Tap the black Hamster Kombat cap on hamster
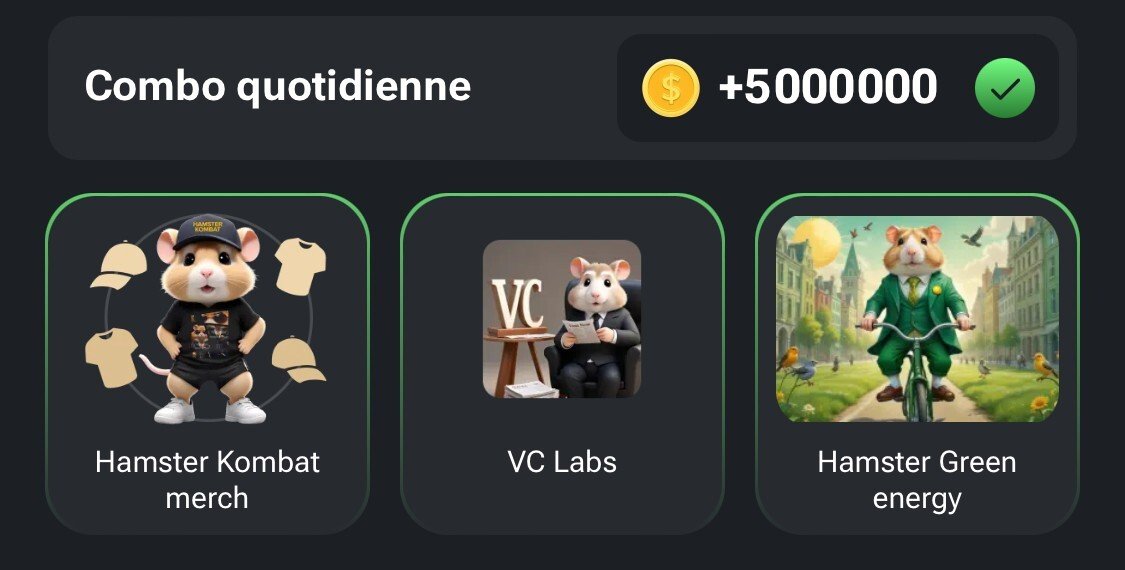 [208, 231]
